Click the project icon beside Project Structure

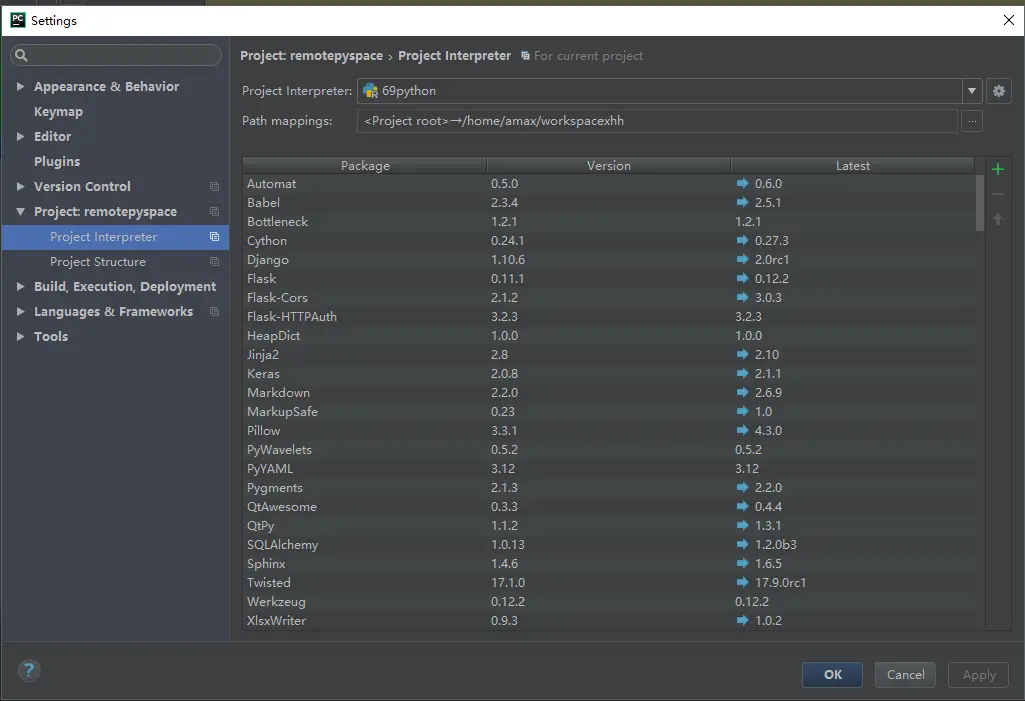[214, 262]
